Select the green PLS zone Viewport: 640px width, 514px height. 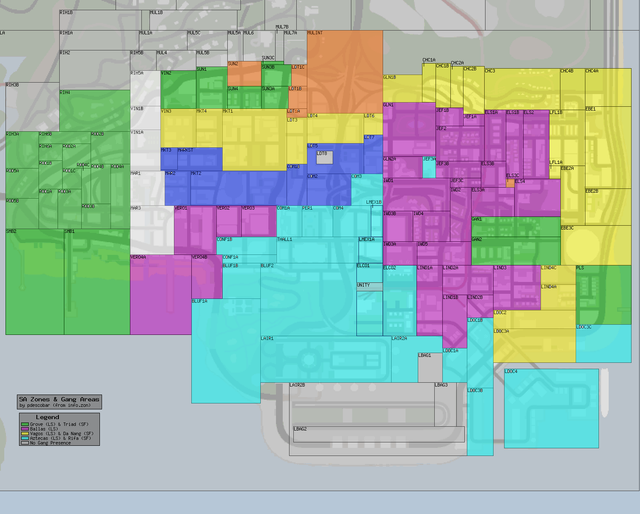pyautogui.click(x=604, y=295)
